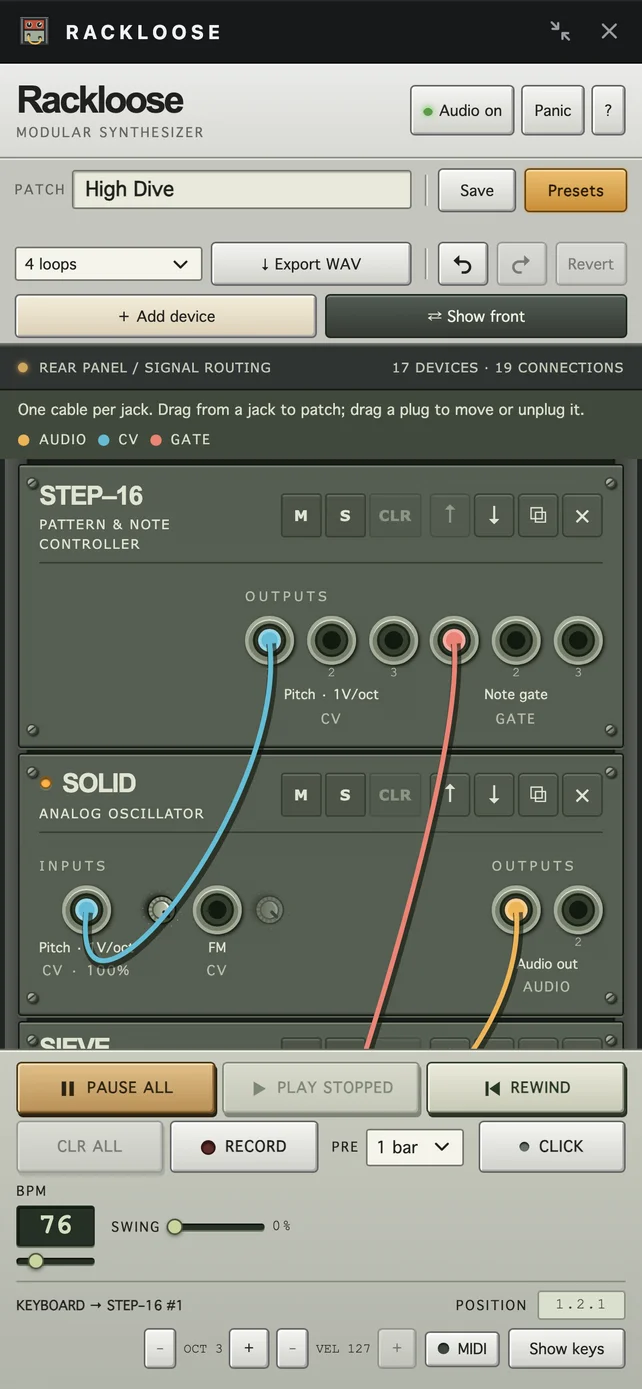Click the Panic button

pos(552,110)
